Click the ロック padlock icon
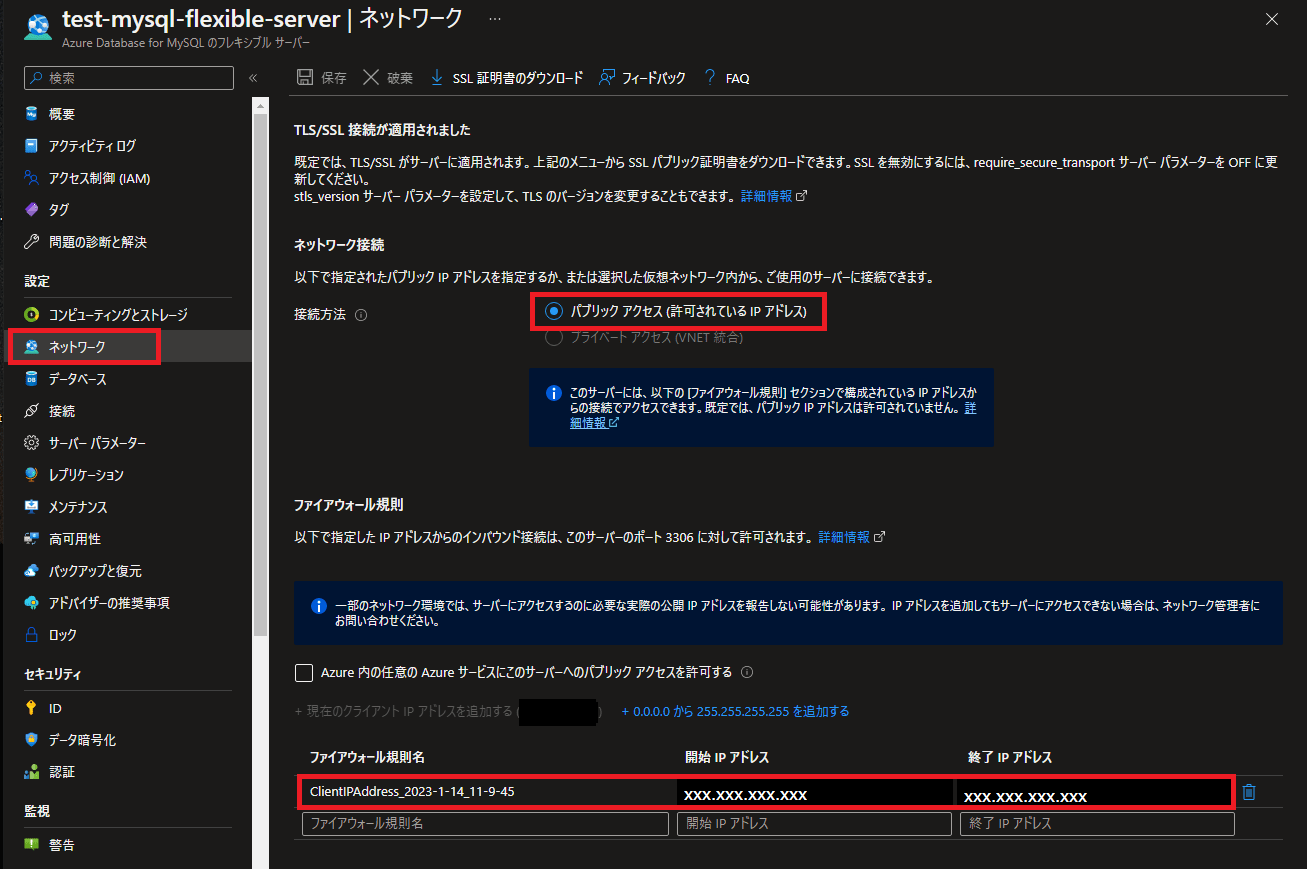 [x=31, y=635]
